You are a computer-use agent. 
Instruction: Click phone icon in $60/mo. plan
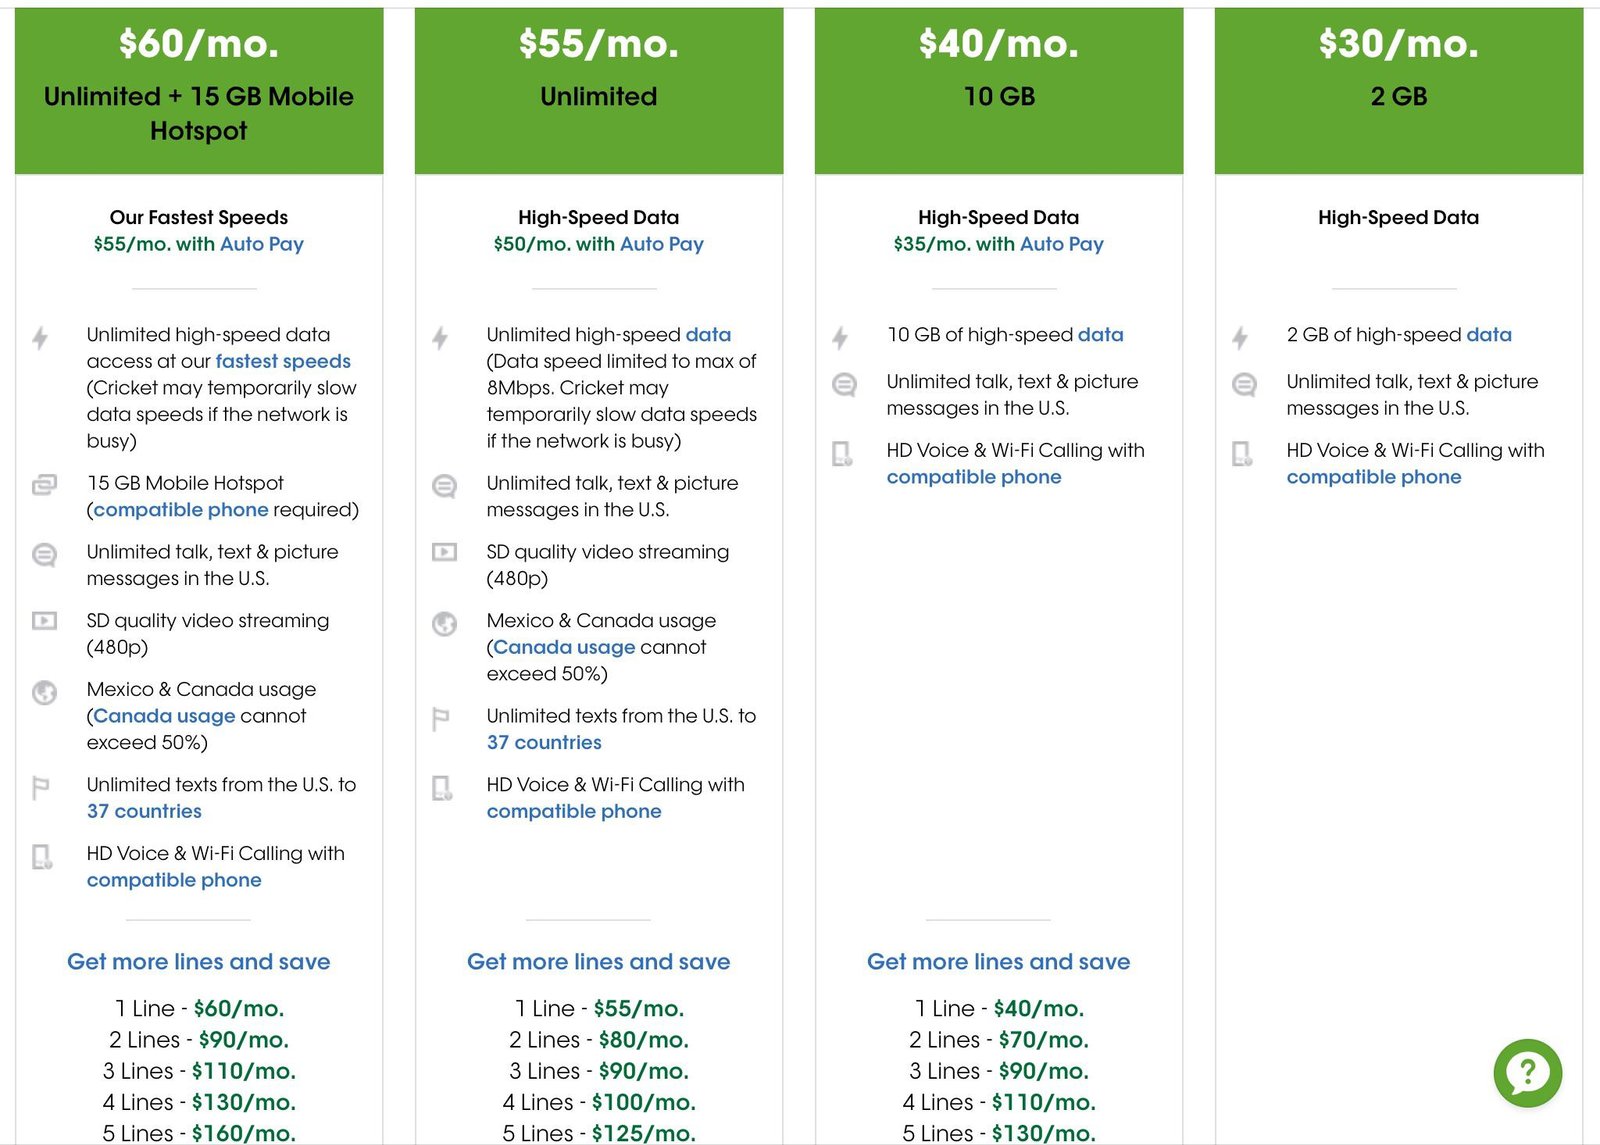coord(42,857)
